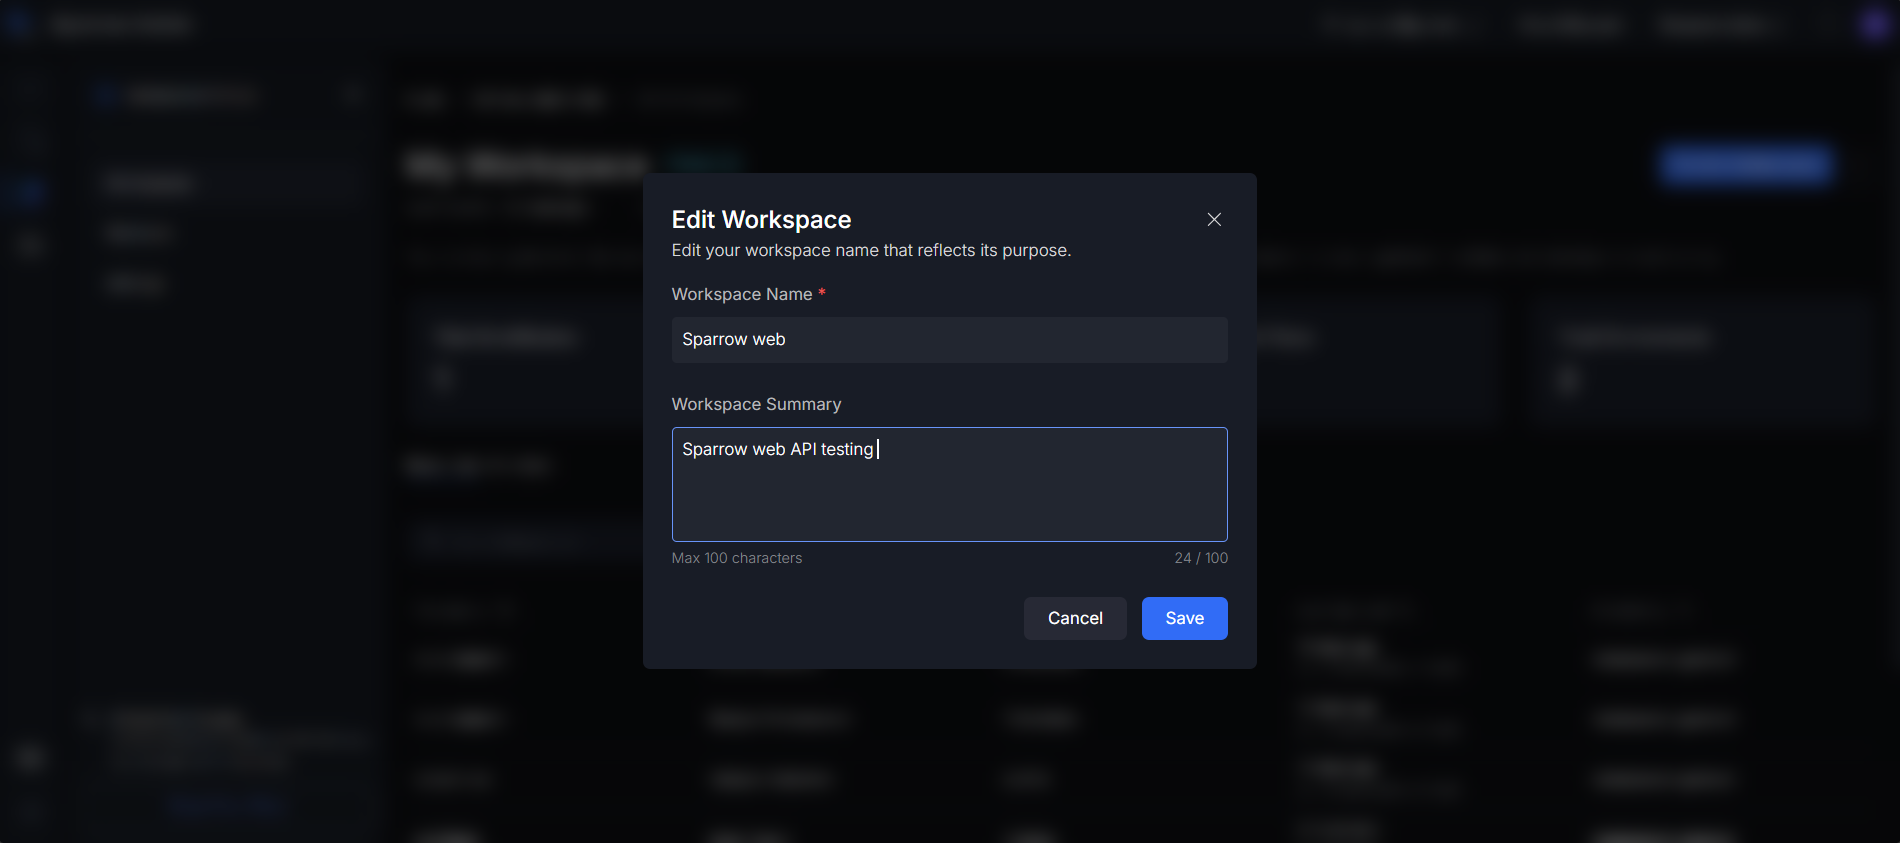Click the "Edit Workspace" dialog title
This screenshot has width=1900, height=843.
761,220
